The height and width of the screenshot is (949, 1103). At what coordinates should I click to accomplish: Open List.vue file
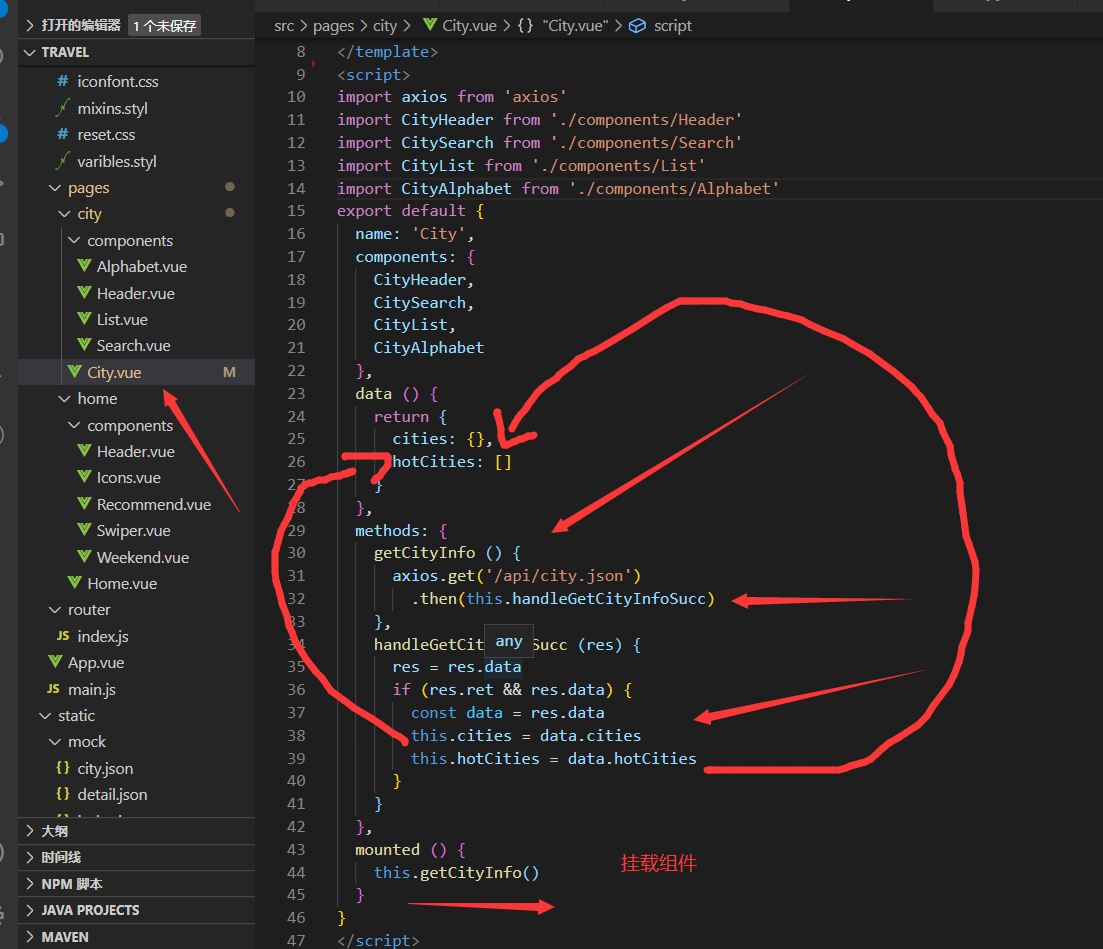click(122, 319)
